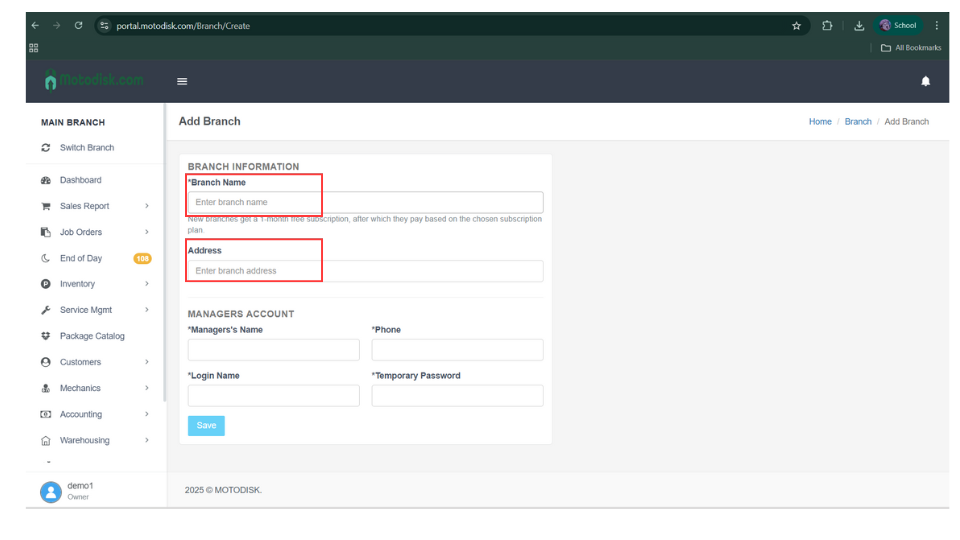Image resolution: width=960 pixels, height=540 pixels.
Task: Expand the Customers menu chevron
Action: tap(147, 363)
